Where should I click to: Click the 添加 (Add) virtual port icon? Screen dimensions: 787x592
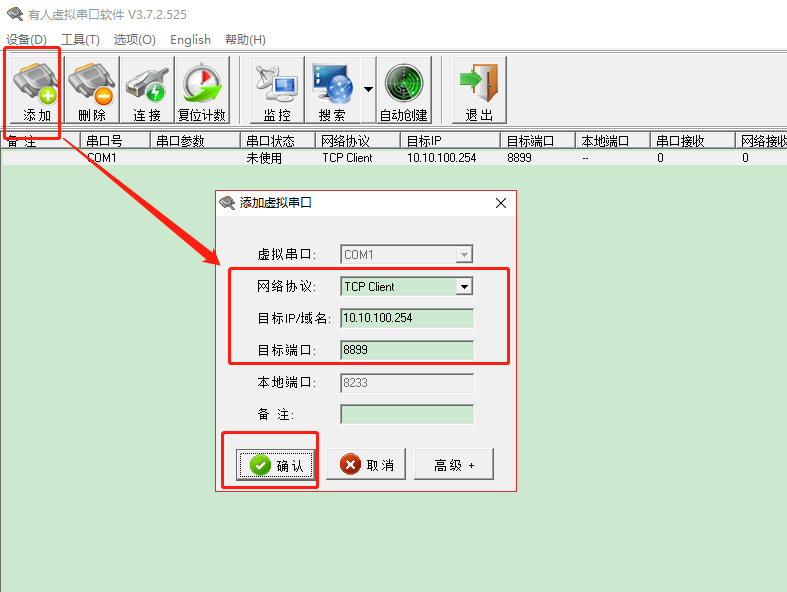[35, 88]
